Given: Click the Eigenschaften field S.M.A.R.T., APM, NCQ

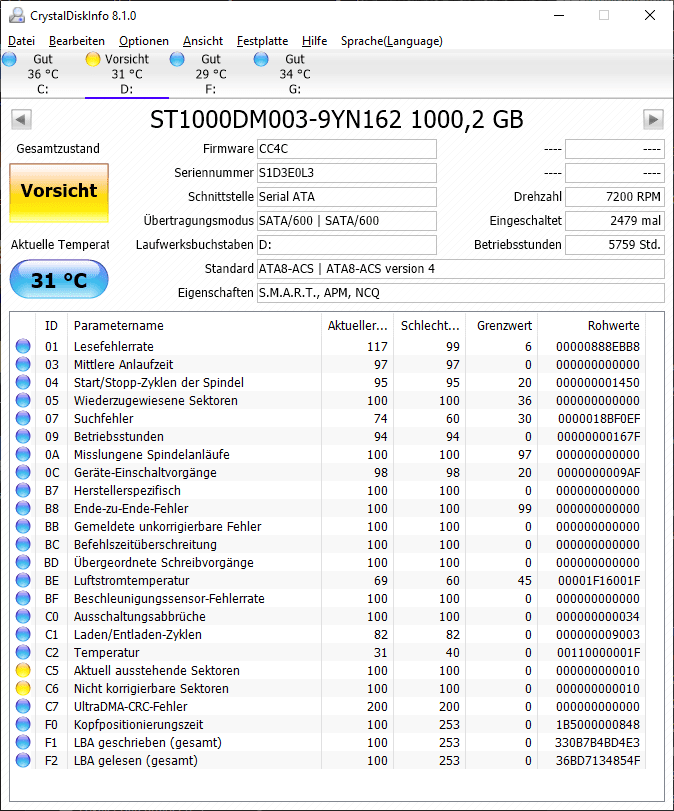Looking at the screenshot, I should click(x=460, y=293).
